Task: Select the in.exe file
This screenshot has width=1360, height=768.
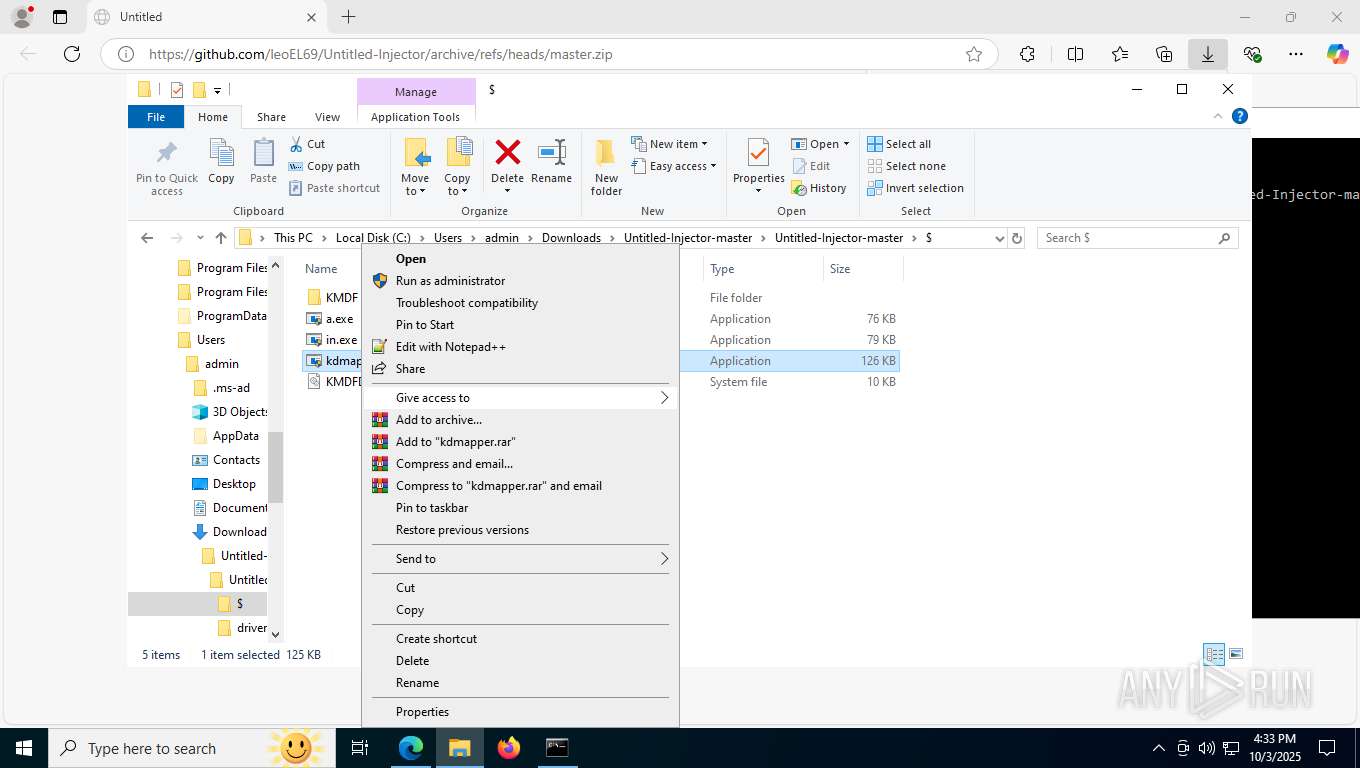Action: pyautogui.click(x=341, y=340)
